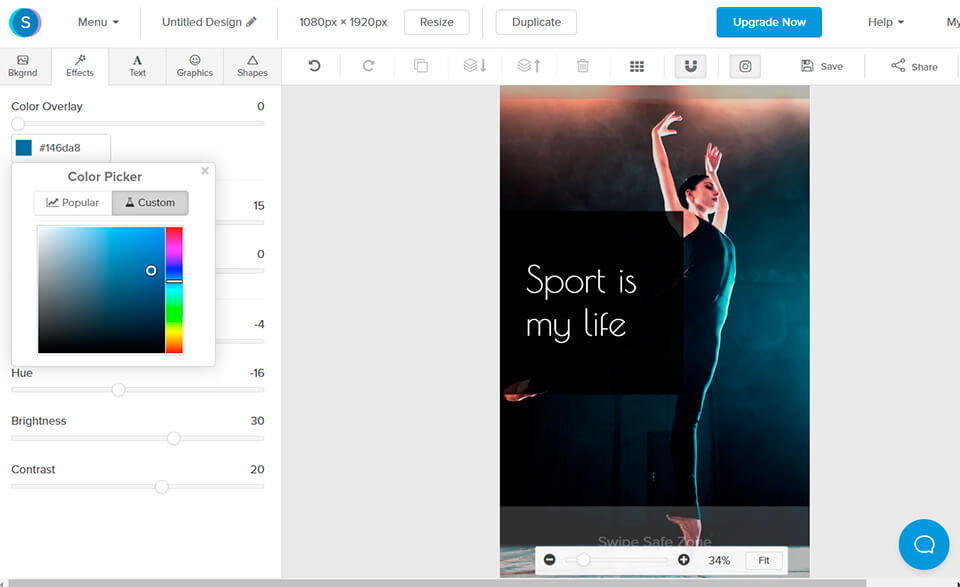Bring the selected layer forward
This screenshot has height=587, width=960.
(x=527, y=66)
